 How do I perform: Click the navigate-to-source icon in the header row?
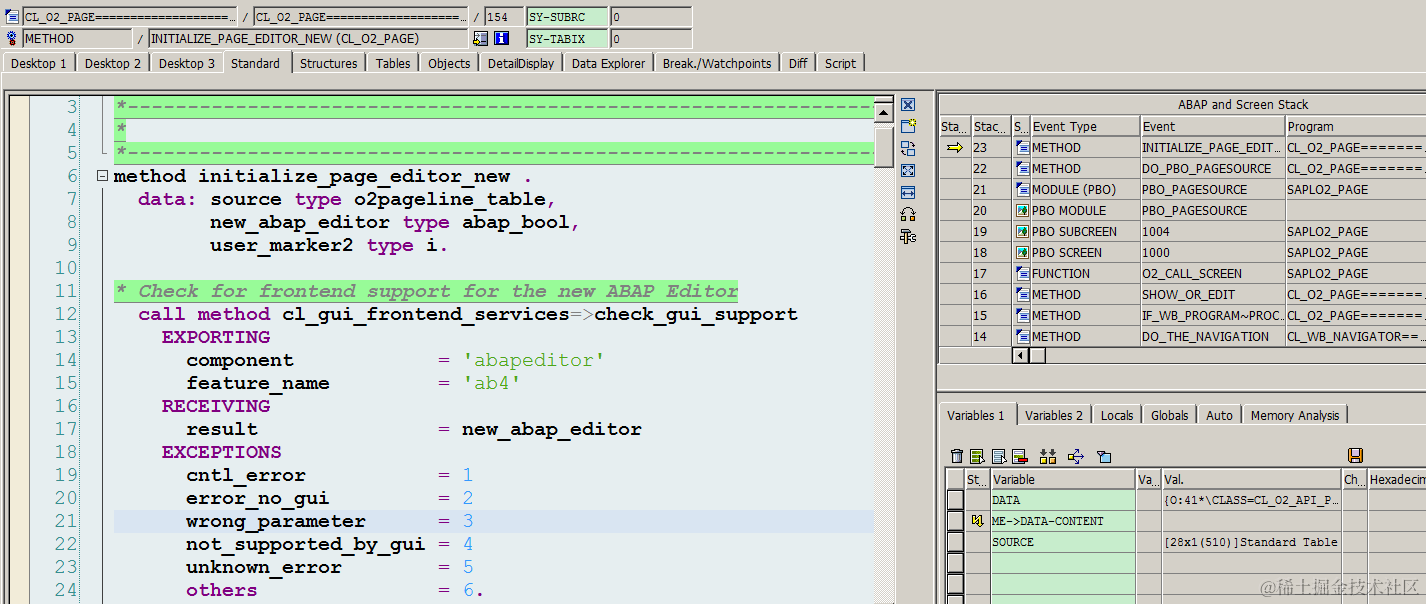click(x=480, y=38)
